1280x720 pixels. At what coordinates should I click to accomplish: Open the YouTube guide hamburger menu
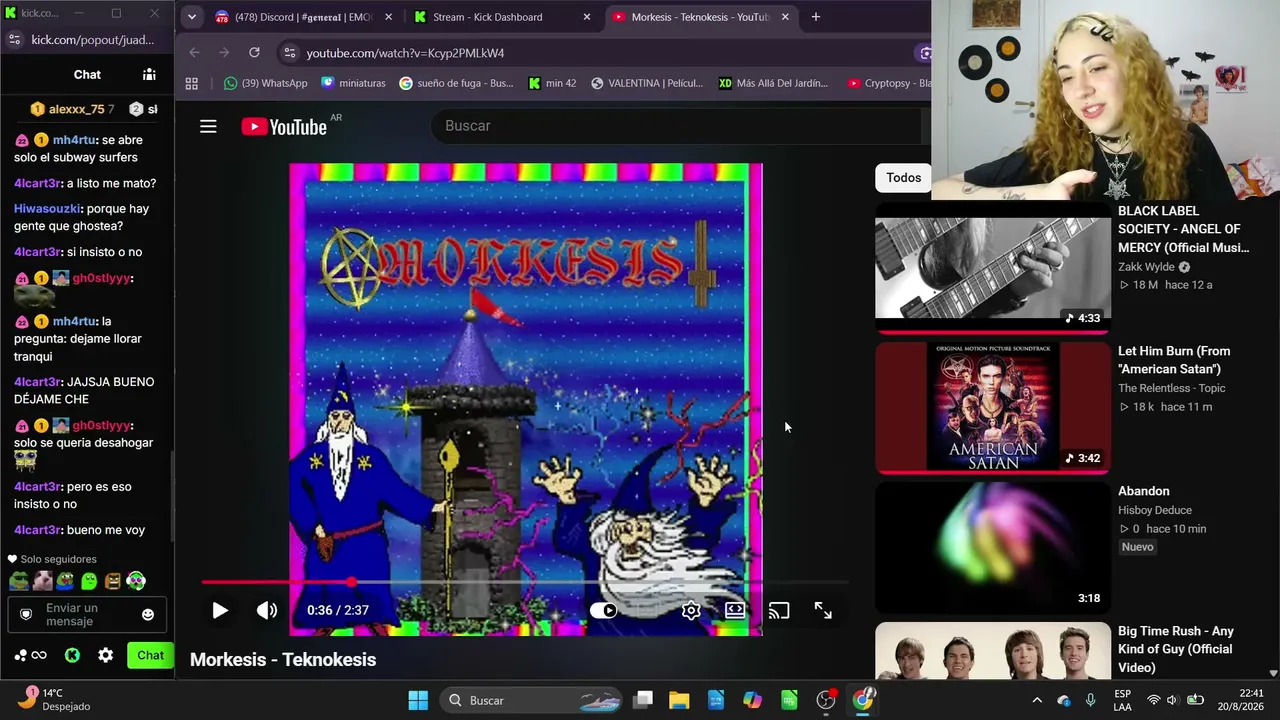(208, 126)
